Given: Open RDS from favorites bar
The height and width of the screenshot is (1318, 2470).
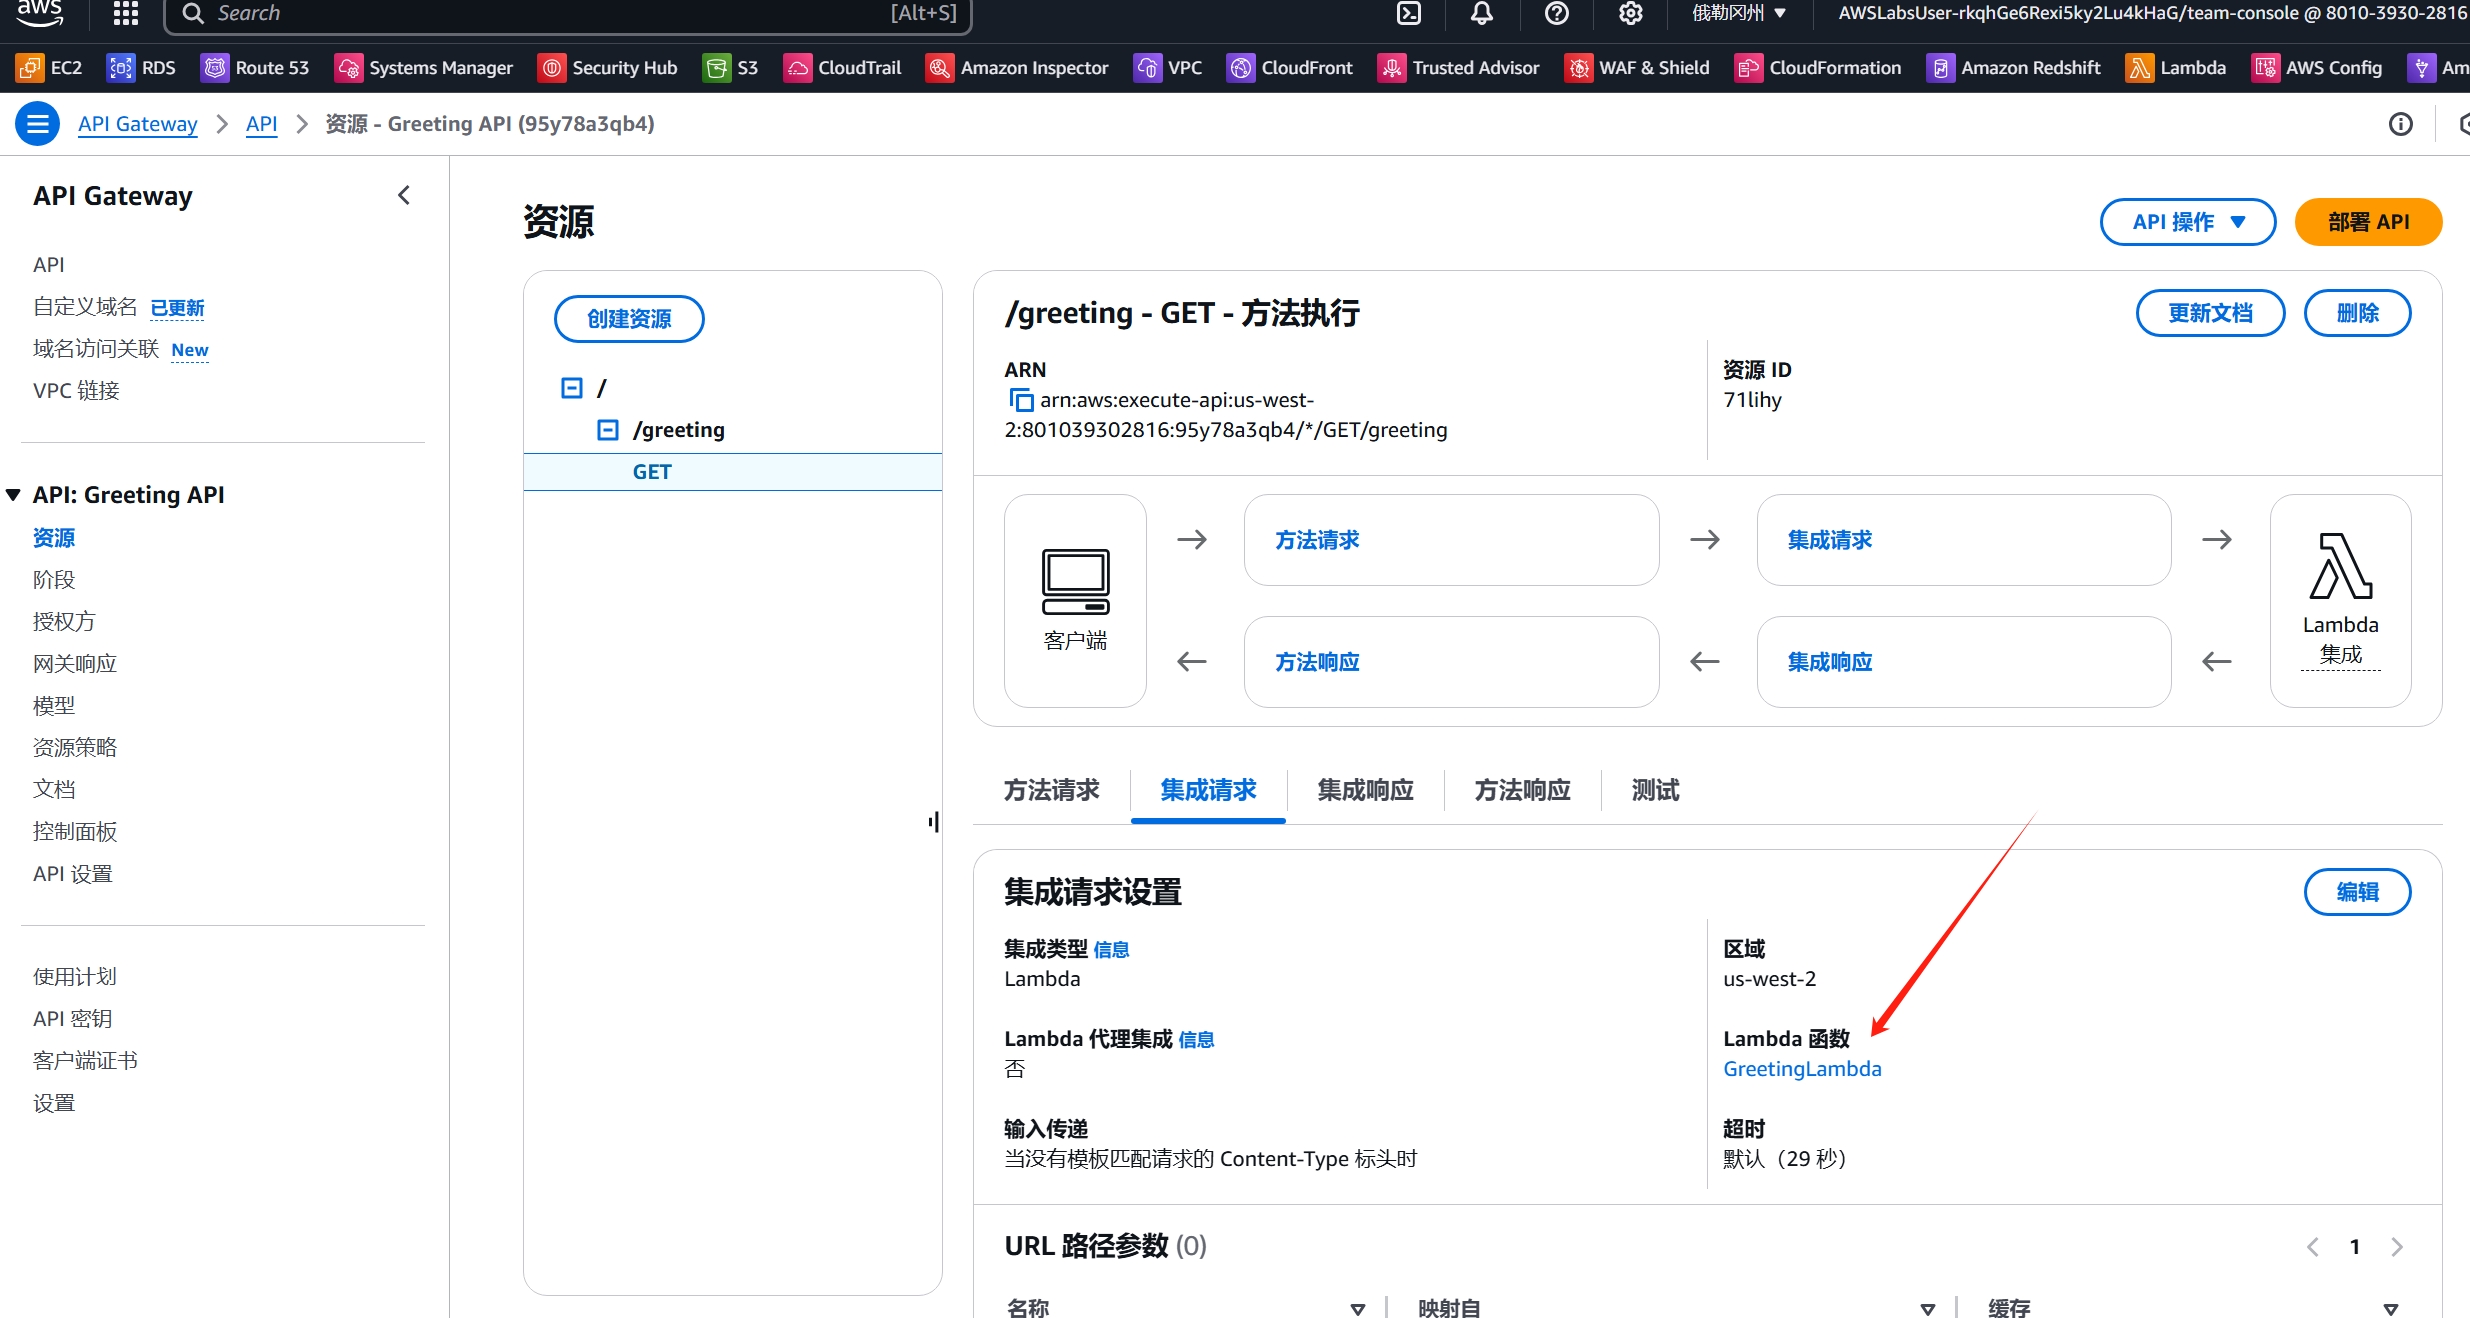Looking at the screenshot, I should tap(141, 67).
